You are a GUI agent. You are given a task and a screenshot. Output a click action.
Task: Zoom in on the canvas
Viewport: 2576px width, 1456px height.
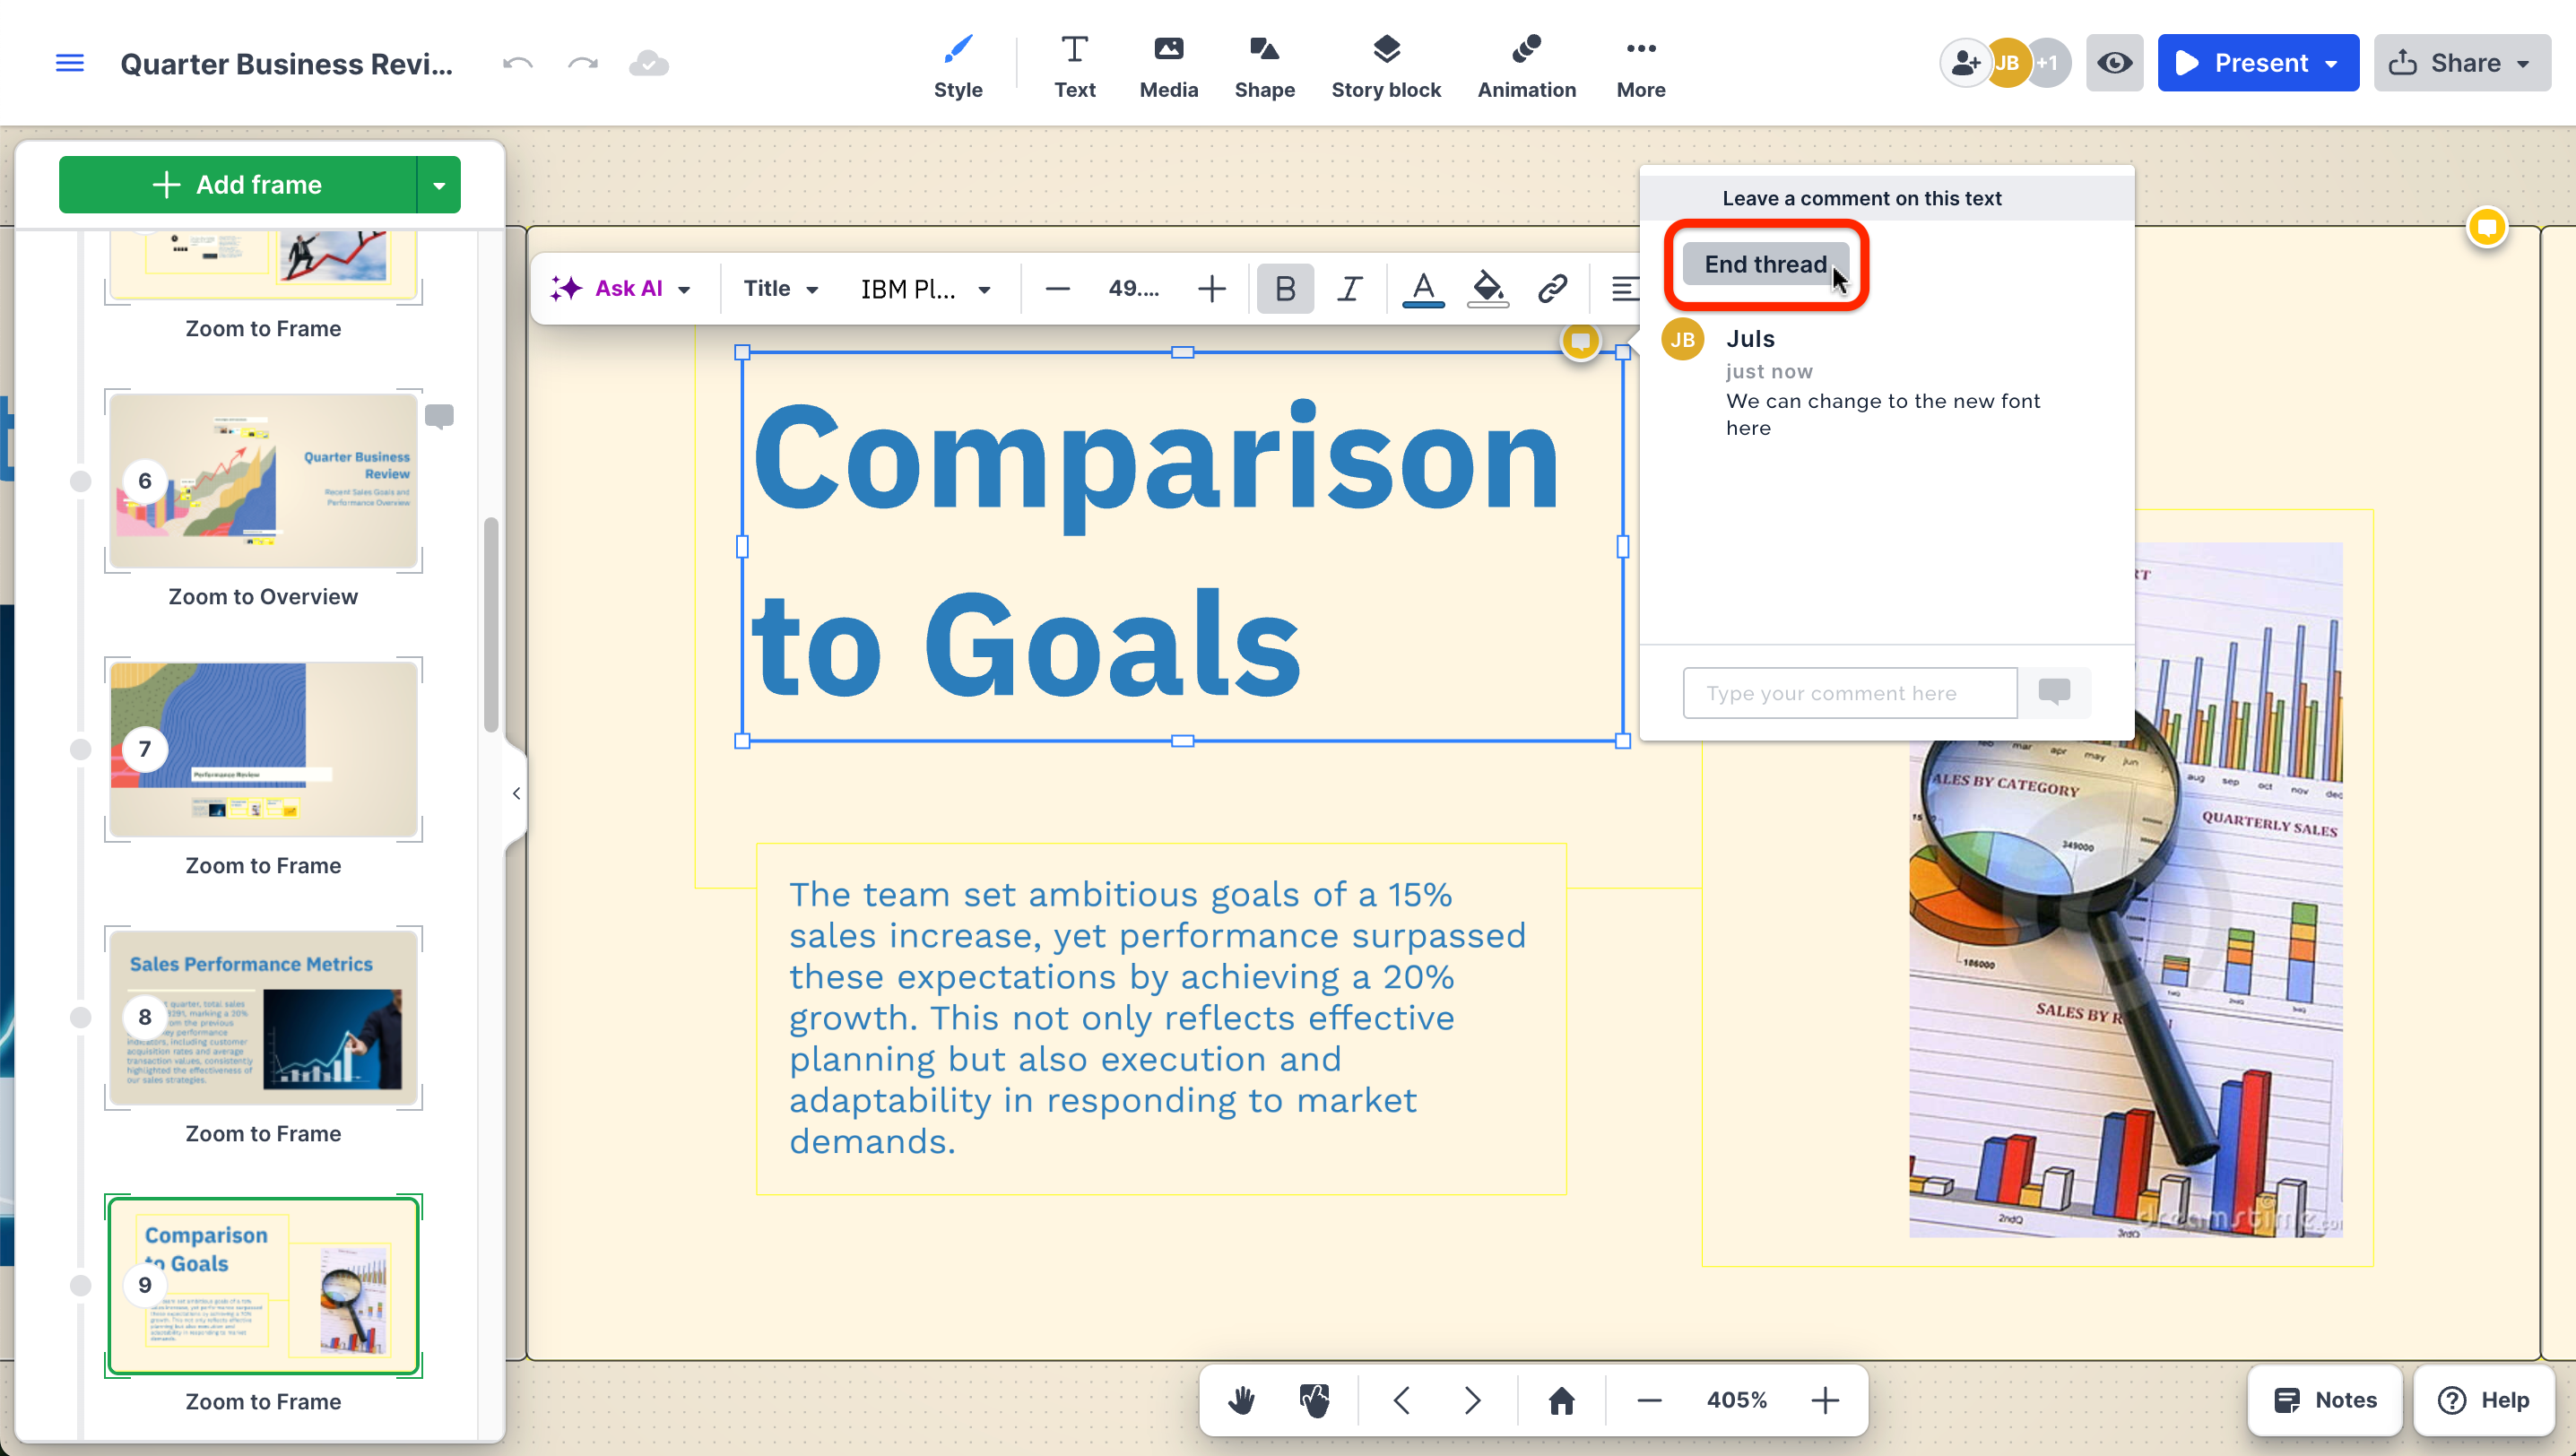(1825, 1400)
